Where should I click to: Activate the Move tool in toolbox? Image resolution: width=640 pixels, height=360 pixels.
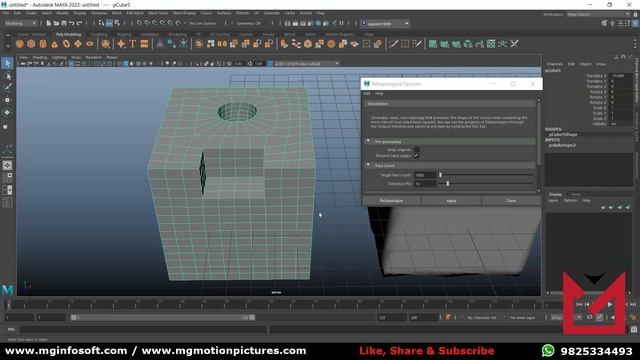pos(7,100)
